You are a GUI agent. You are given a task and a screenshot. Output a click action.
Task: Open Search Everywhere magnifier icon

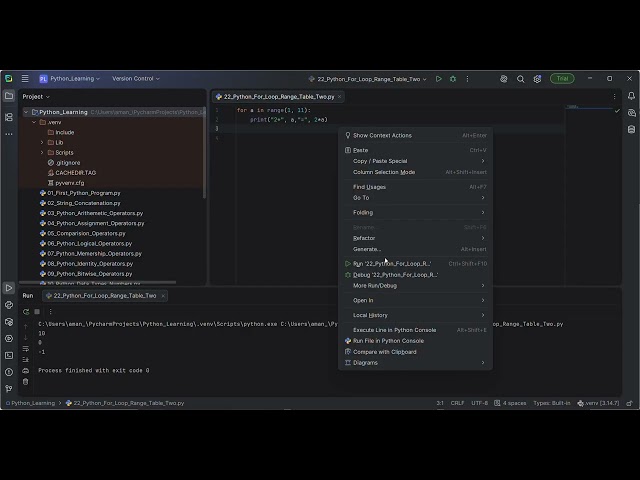pyautogui.click(x=520, y=79)
